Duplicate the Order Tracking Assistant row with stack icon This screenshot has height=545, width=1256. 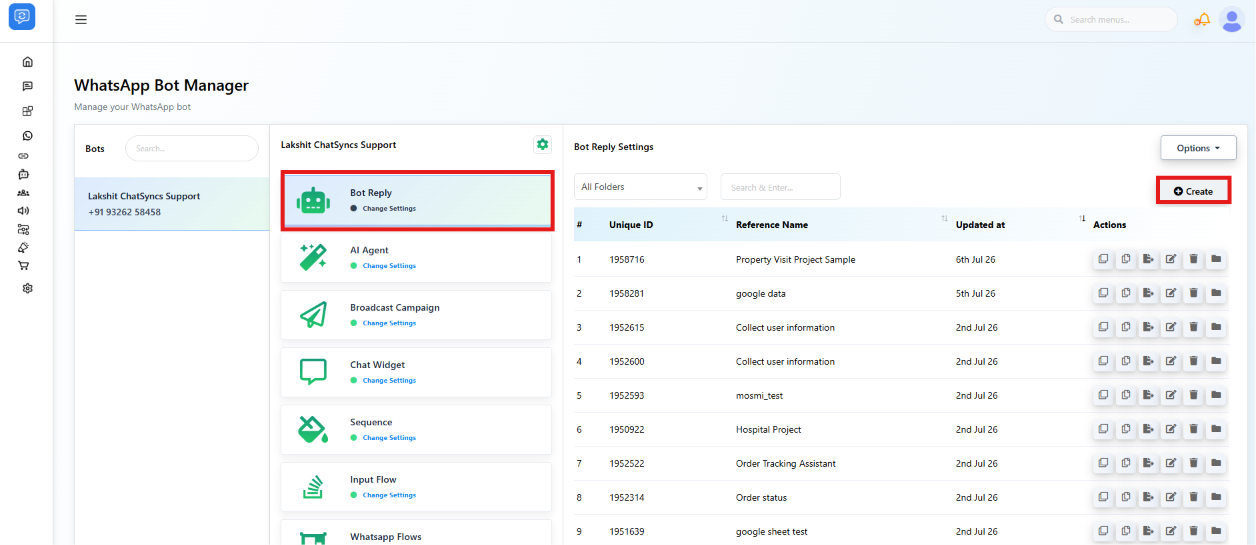click(1103, 464)
